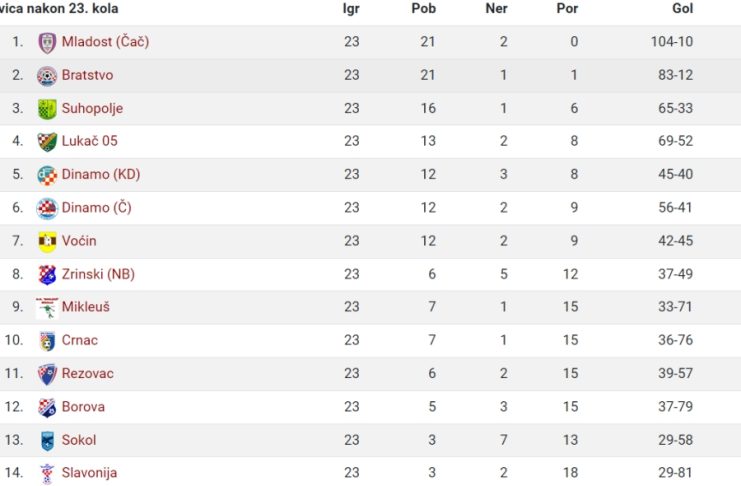This screenshot has height=486, width=741.
Task: Click the Por column header
Action: point(567,9)
